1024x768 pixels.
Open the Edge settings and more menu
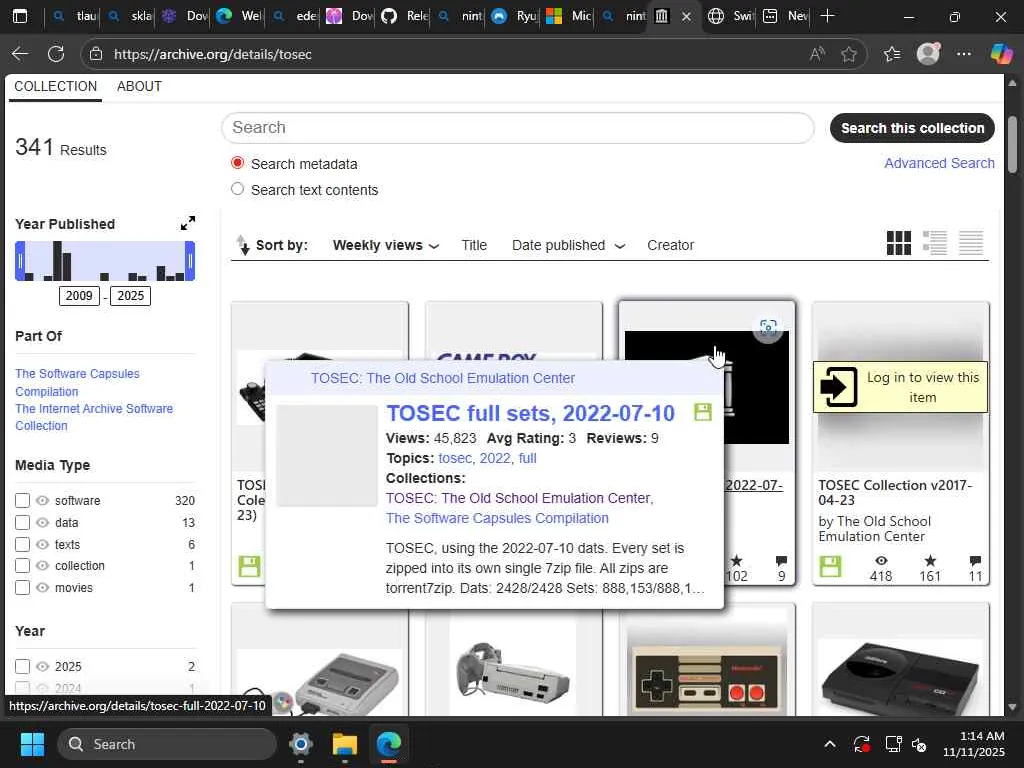tap(964, 54)
